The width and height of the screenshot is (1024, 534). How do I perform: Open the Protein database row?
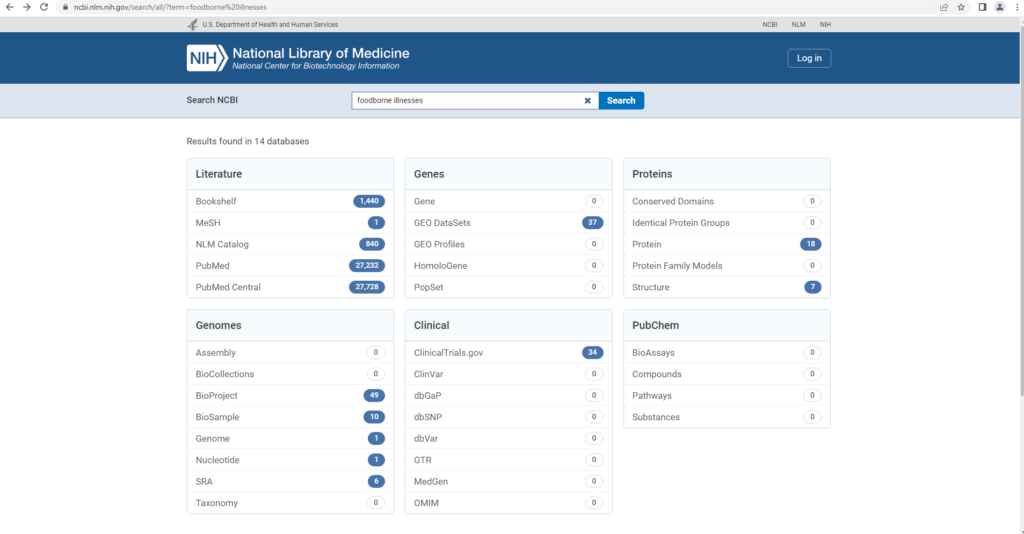pos(727,244)
